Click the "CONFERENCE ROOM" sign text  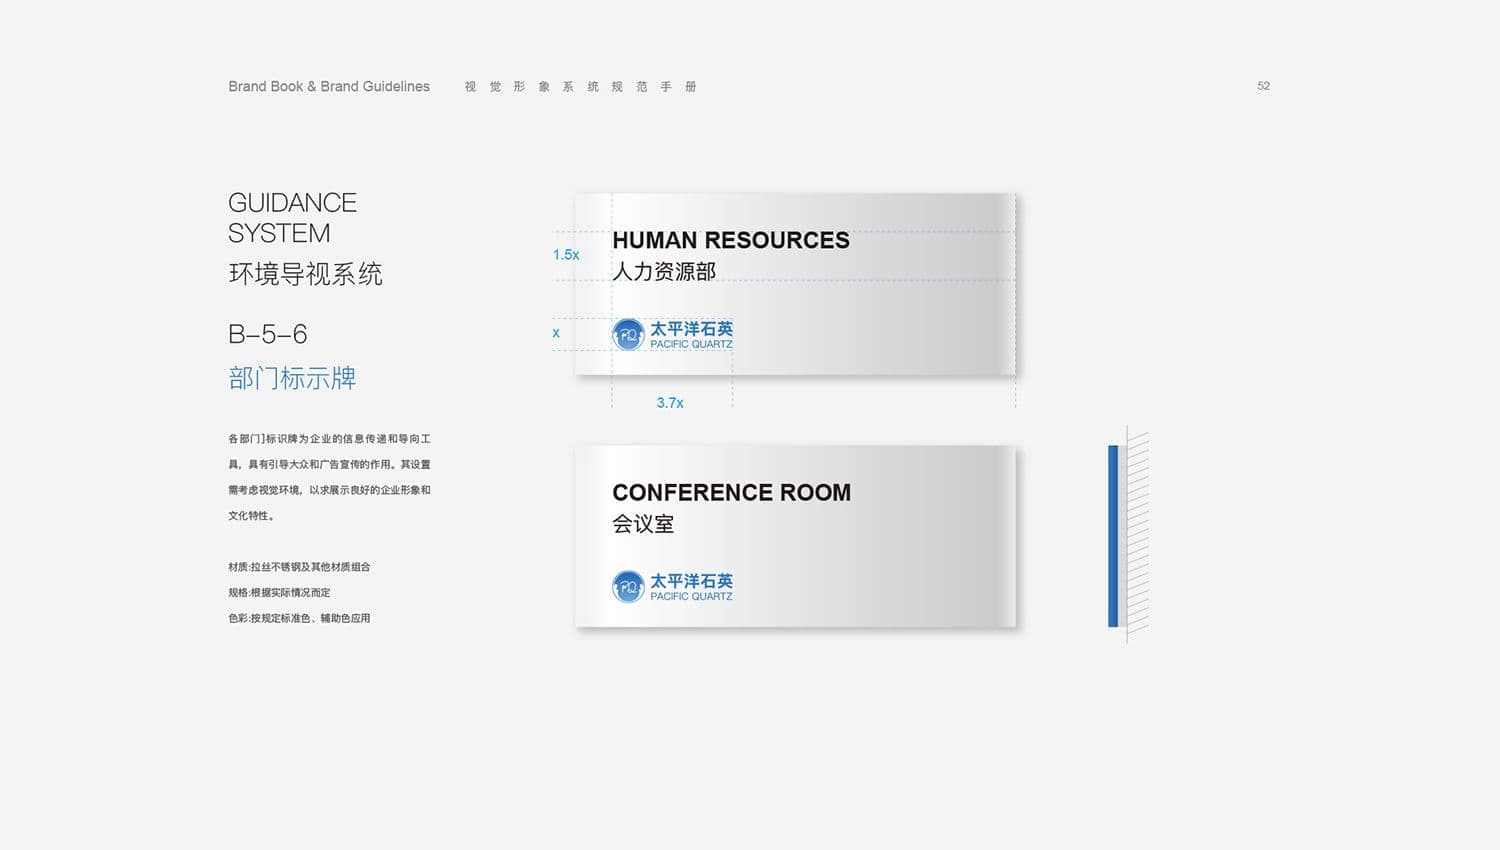(731, 492)
